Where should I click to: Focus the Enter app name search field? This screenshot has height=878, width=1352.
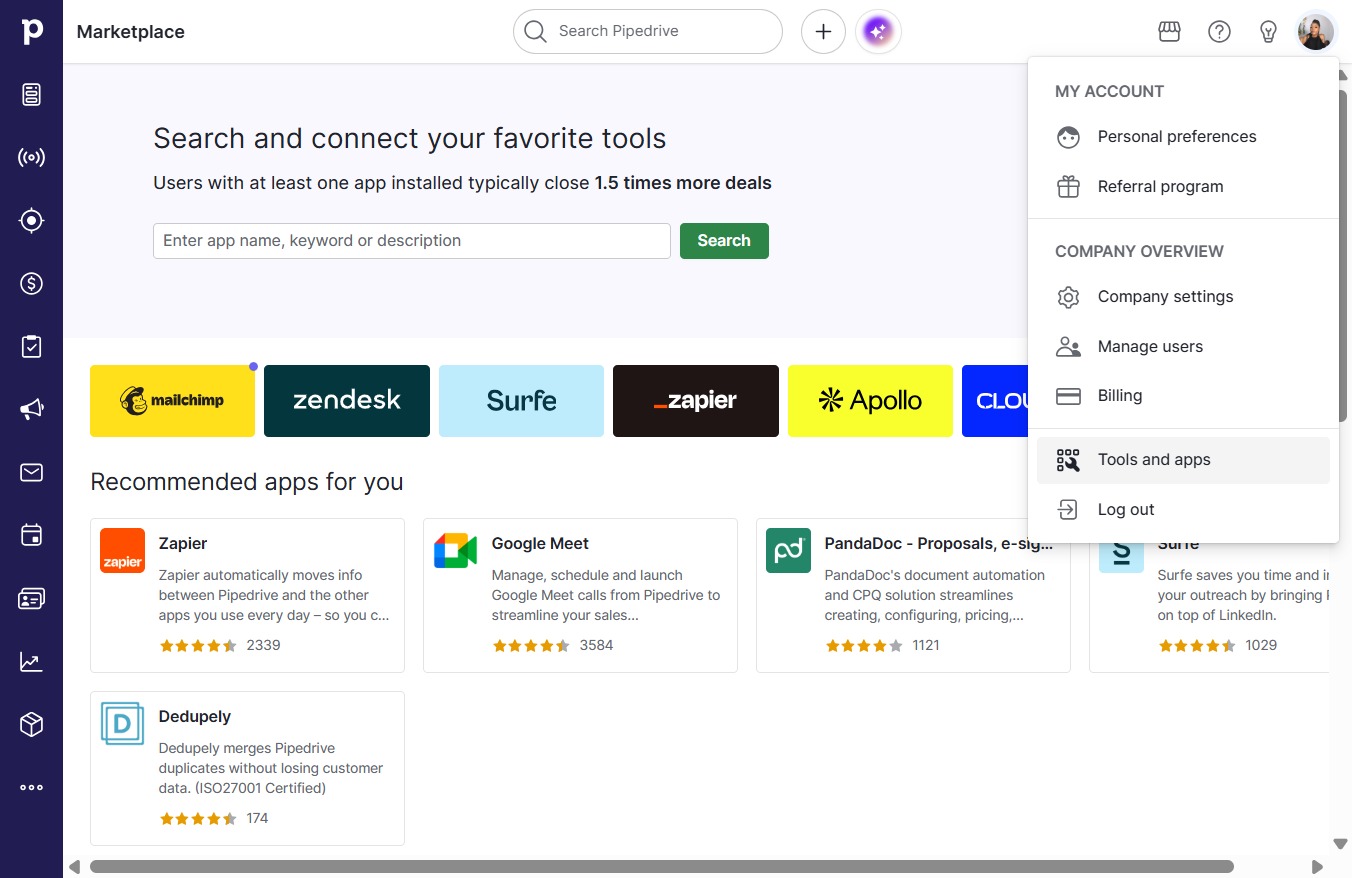[x=412, y=241]
